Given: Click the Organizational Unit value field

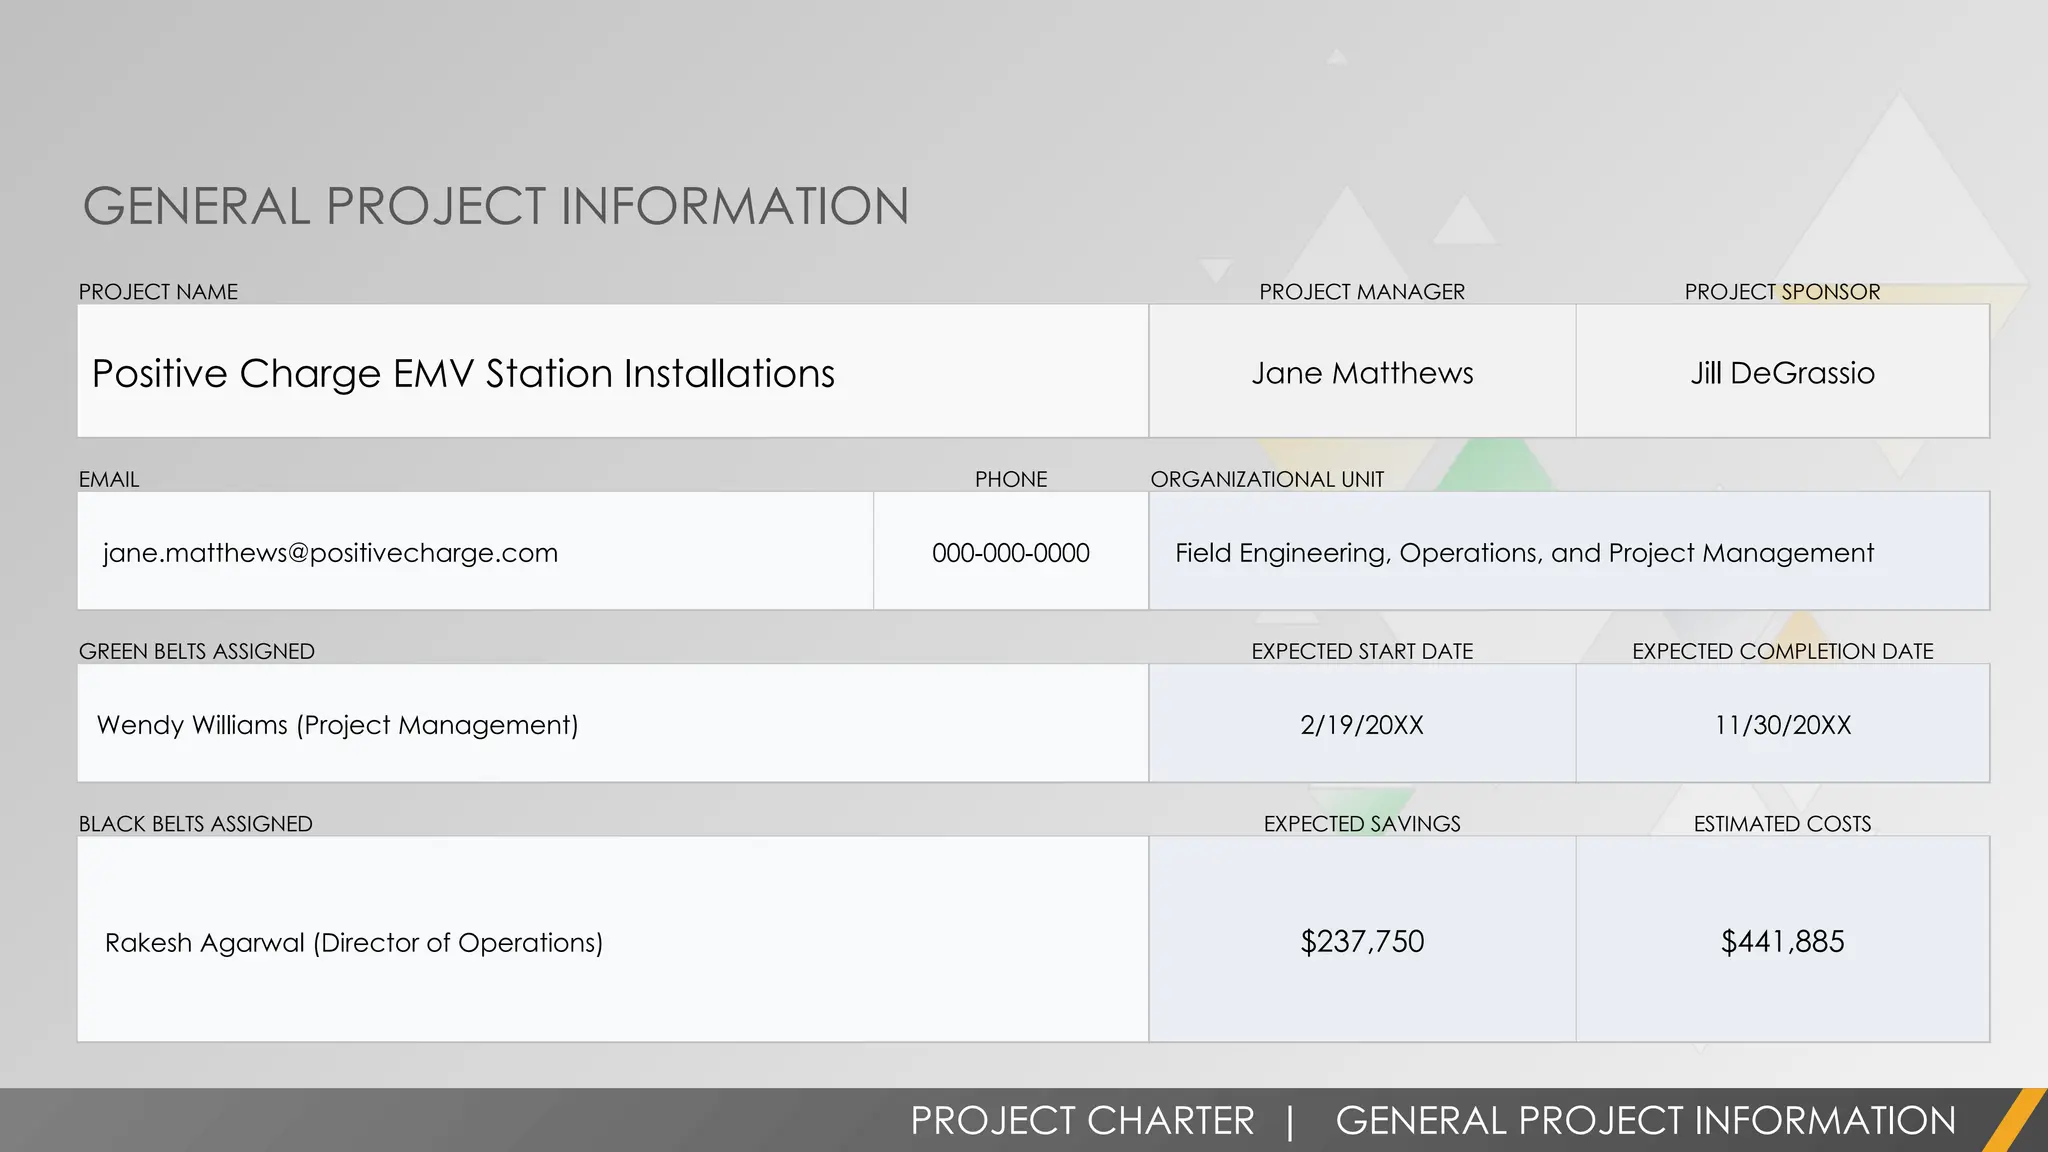Looking at the screenshot, I should (x=1524, y=553).
